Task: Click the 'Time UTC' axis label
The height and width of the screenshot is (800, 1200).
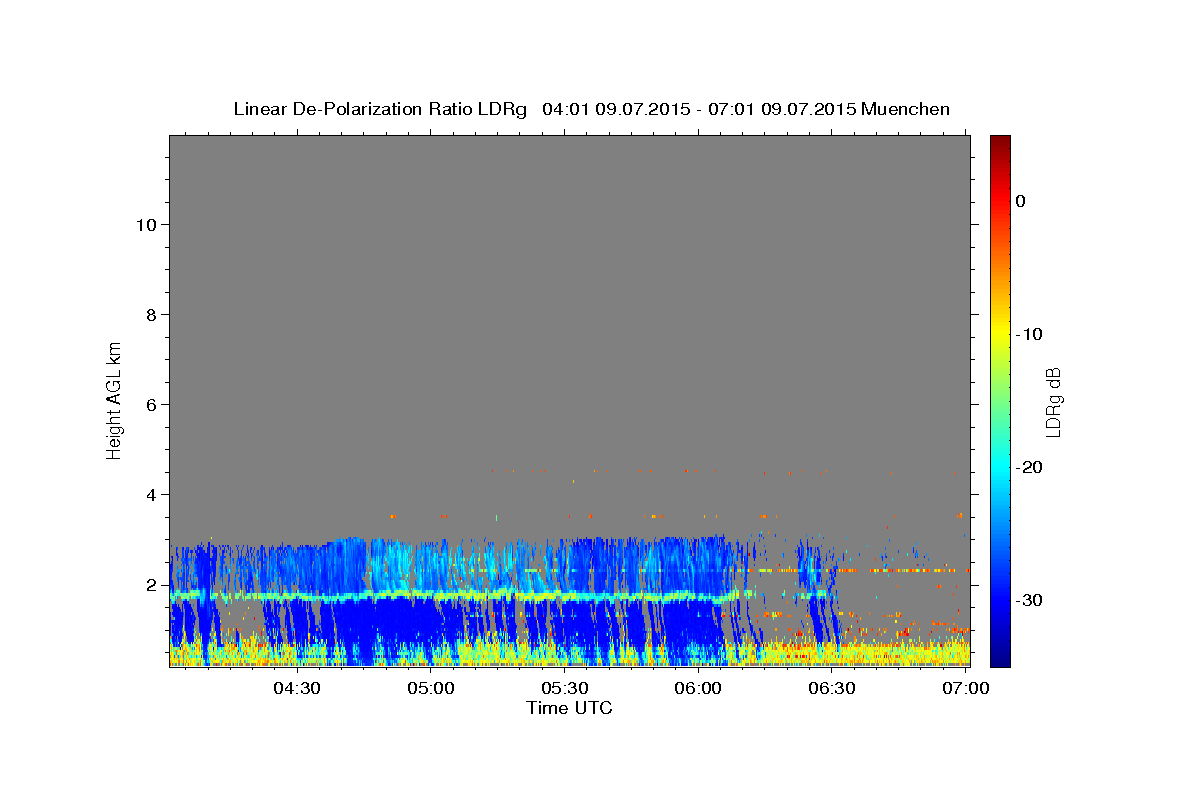Action: (569, 708)
